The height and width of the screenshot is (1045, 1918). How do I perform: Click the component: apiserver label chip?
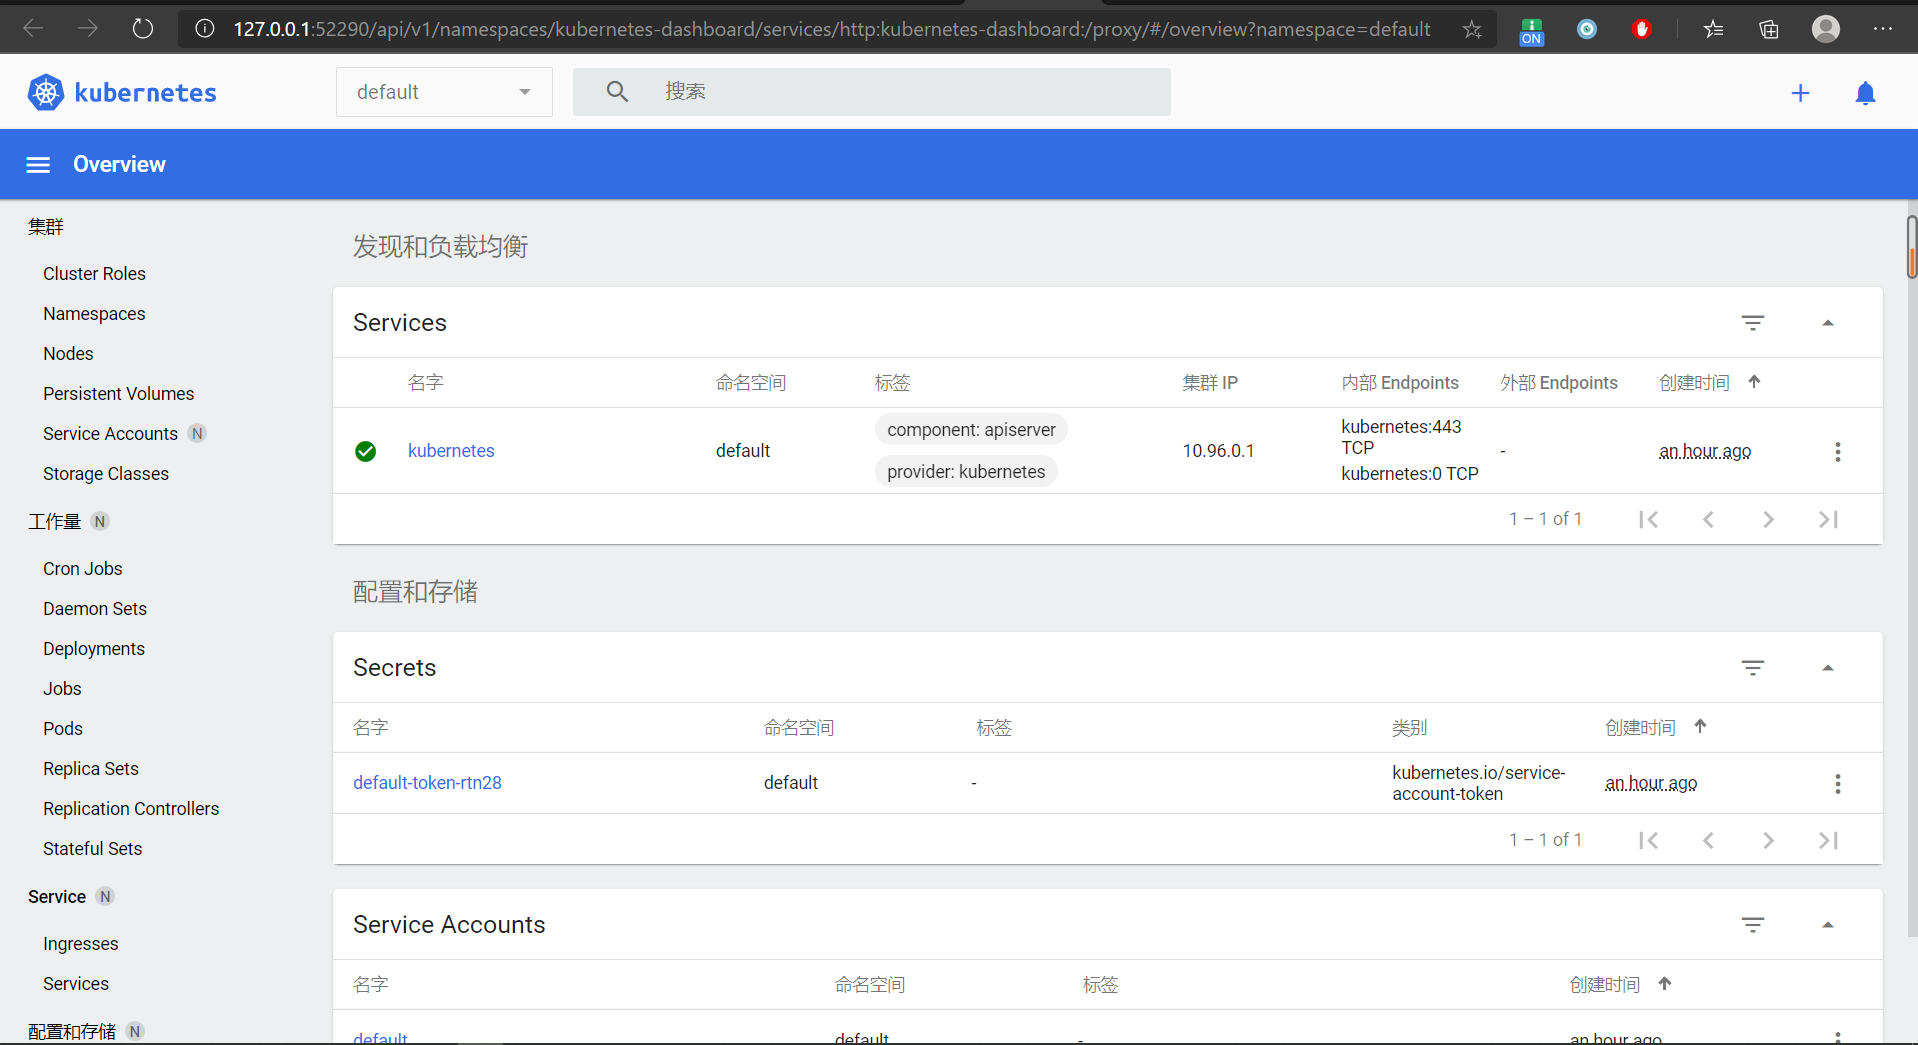pos(971,430)
